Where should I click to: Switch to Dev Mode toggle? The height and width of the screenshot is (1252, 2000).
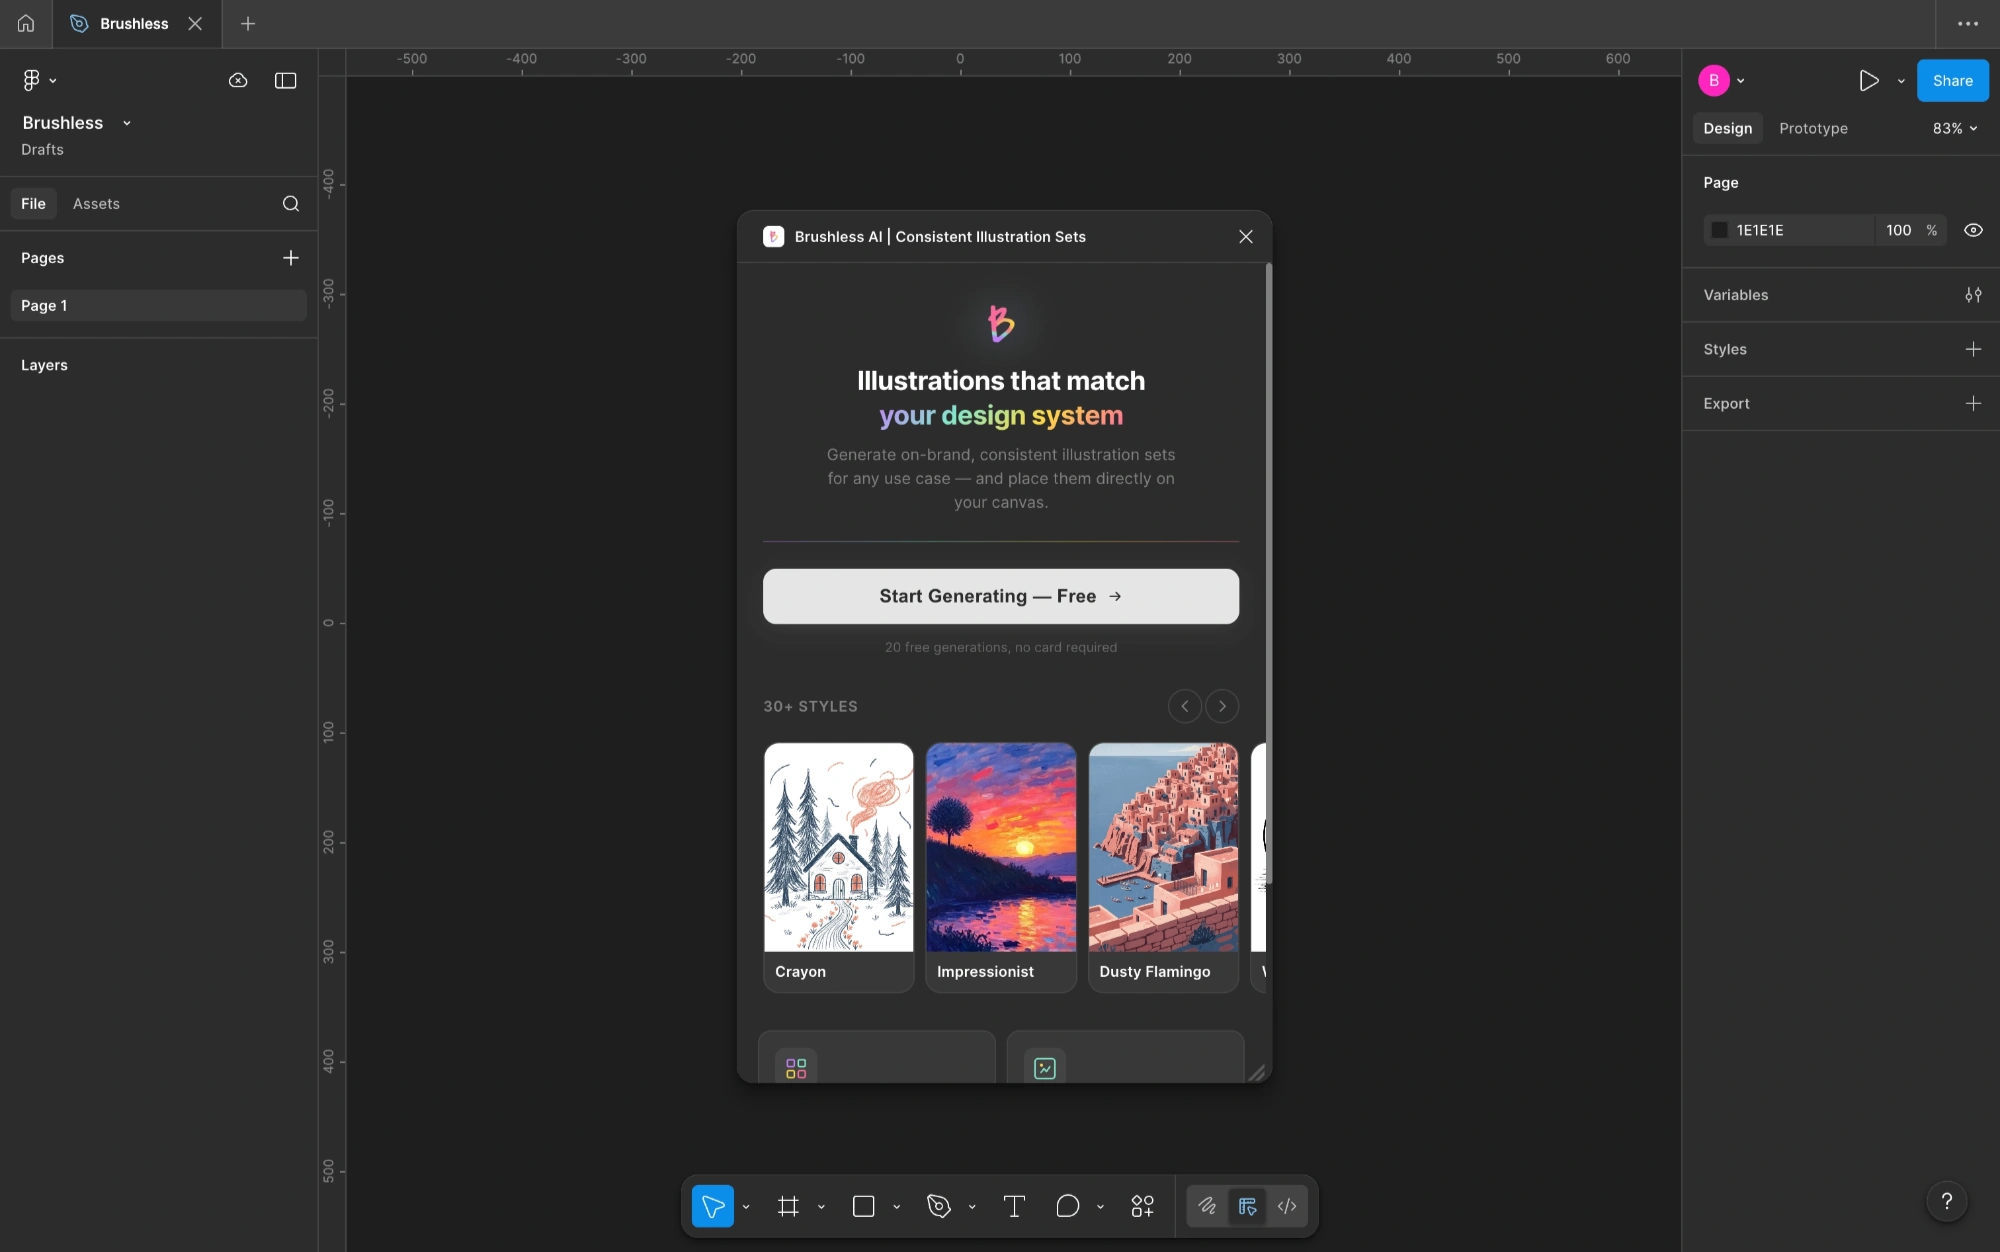(1287, 1206)
